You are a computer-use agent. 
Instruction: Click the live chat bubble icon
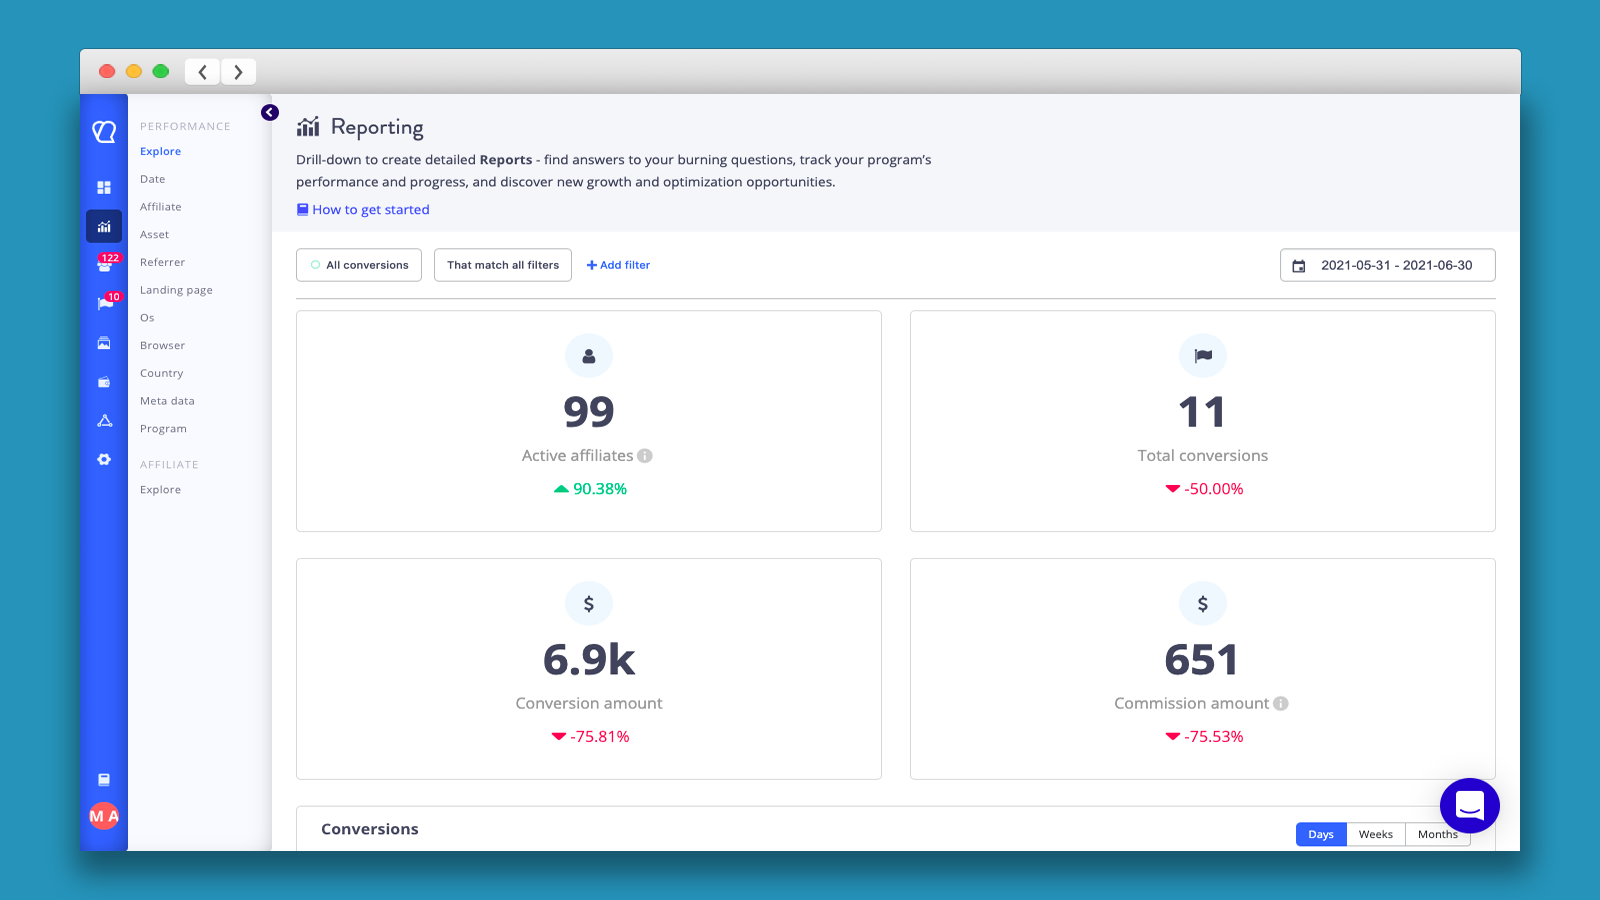click(1469, 805)
